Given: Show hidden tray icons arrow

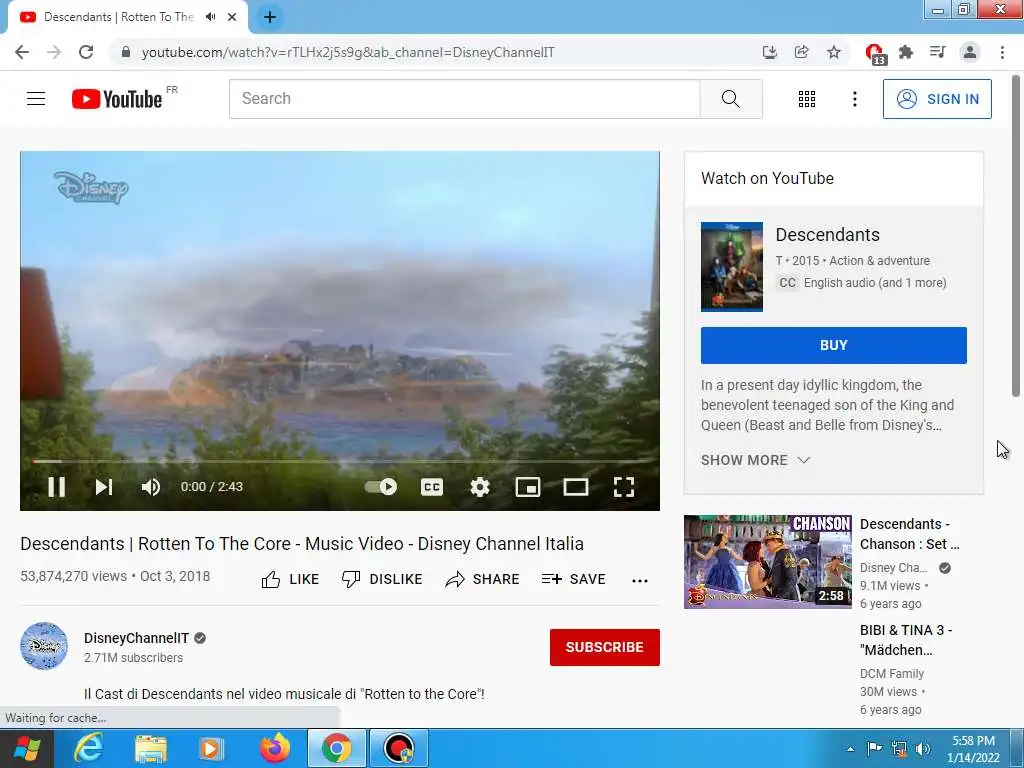Looking at the screenshot, I should point(850,749).
